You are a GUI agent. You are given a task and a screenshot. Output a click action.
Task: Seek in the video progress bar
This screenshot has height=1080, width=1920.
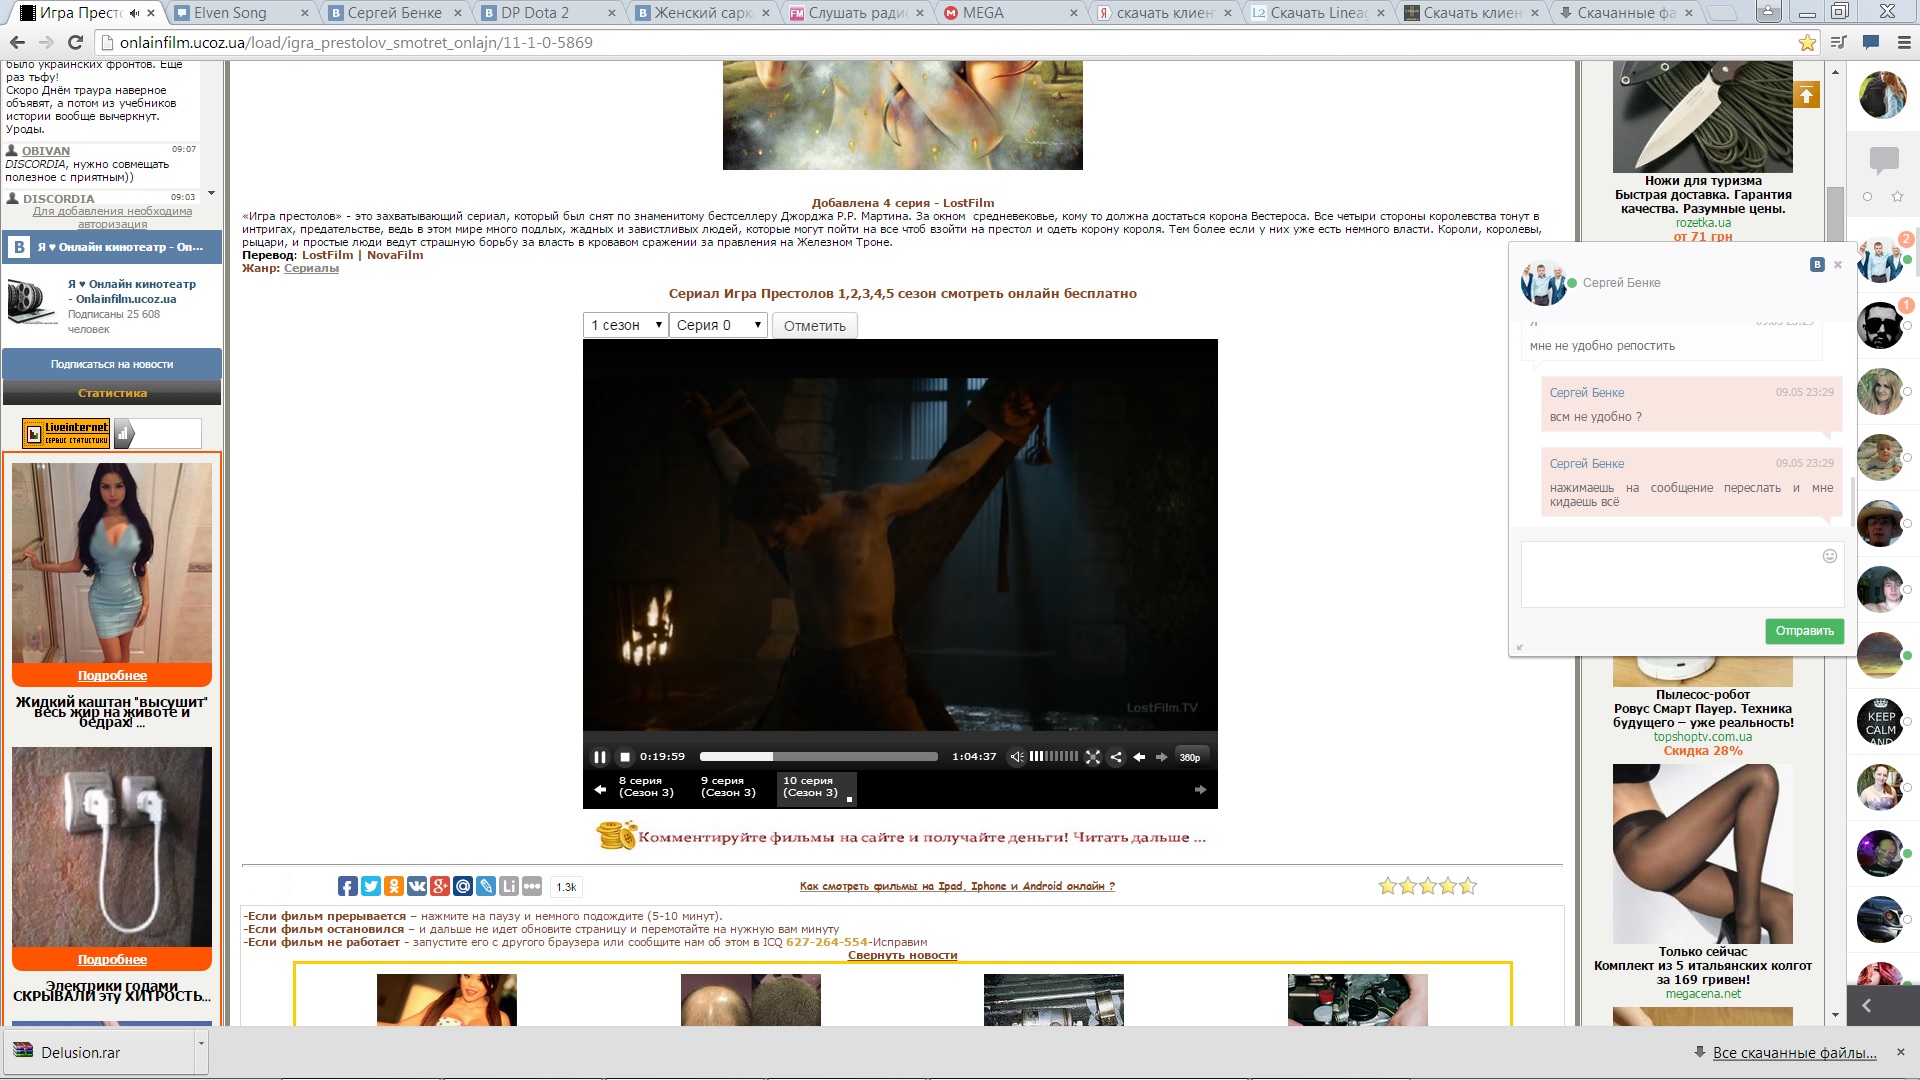(x=818, y=757)
